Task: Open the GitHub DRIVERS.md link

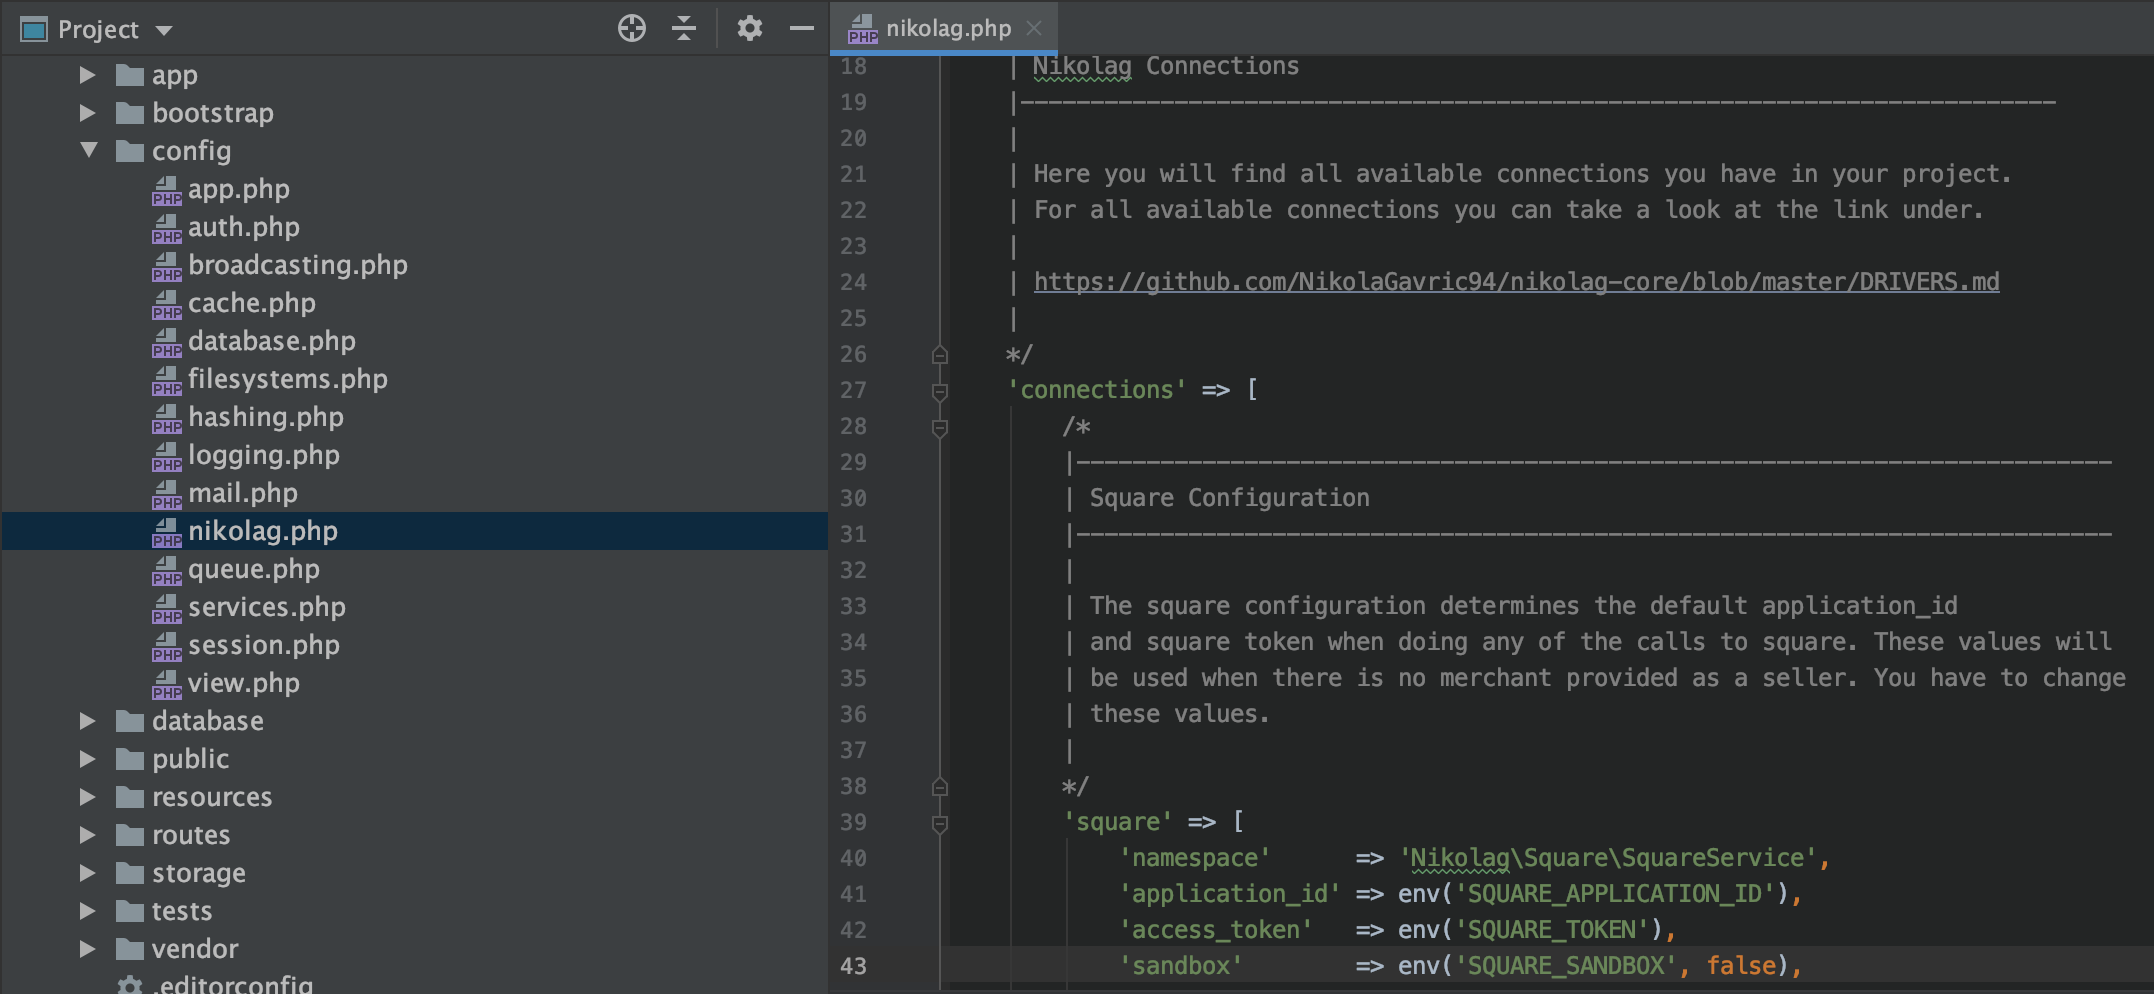Action: 1516,282
